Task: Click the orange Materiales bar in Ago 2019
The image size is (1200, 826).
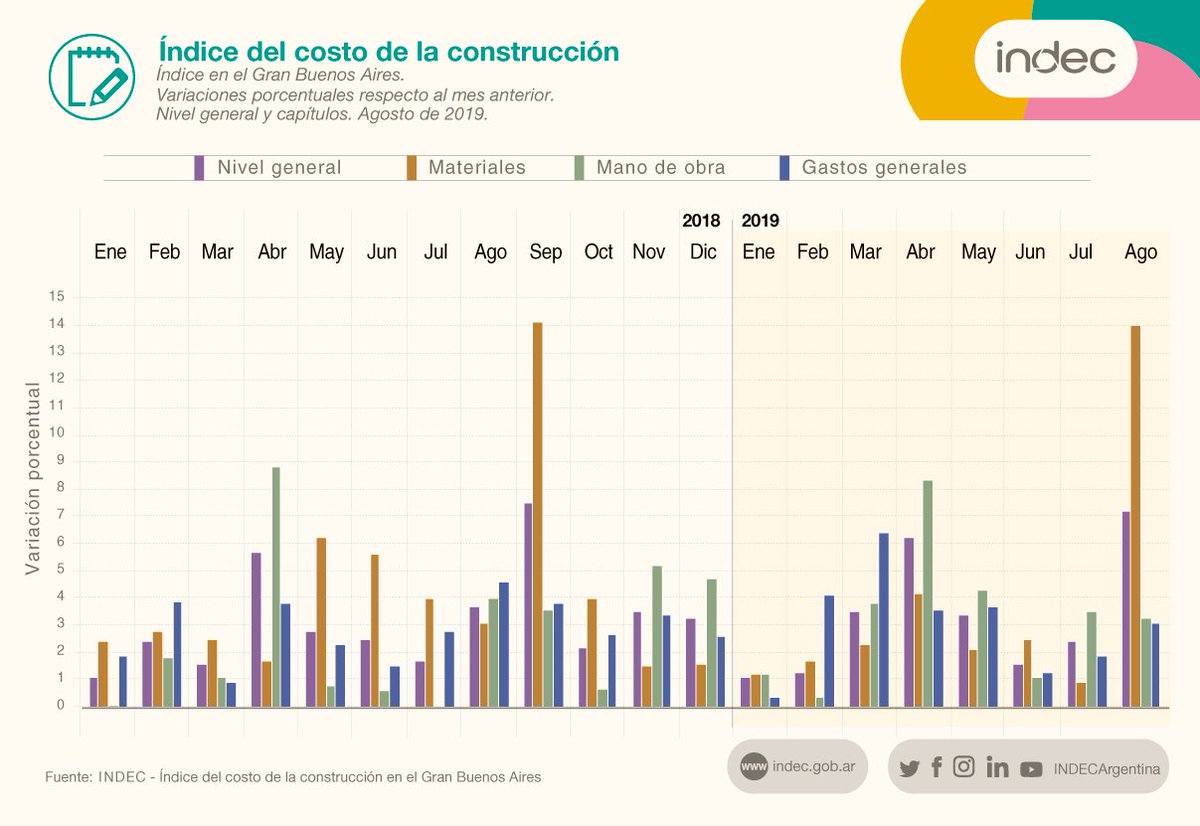Action: (1135, 516)
